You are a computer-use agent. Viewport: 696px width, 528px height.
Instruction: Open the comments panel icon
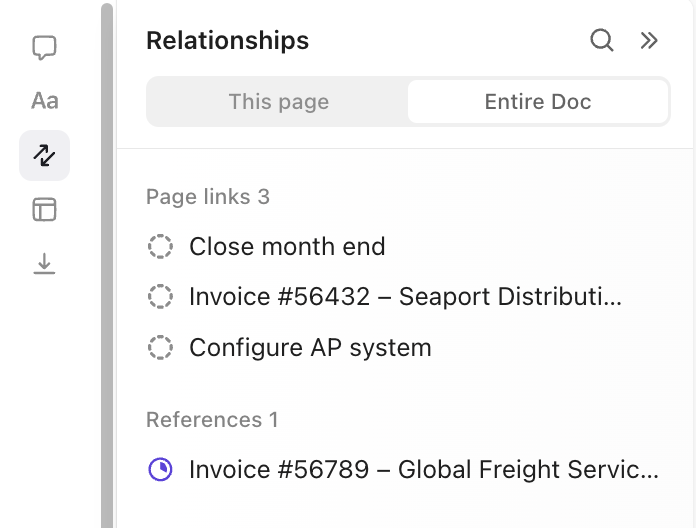pyautogui.click(x=44, y=47)
